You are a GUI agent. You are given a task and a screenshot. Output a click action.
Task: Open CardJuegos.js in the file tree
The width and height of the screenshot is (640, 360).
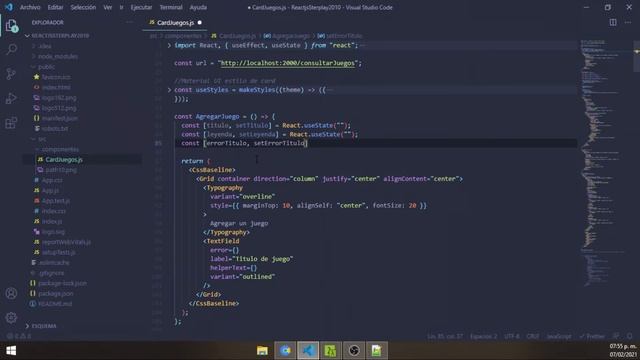coord(64,160)
